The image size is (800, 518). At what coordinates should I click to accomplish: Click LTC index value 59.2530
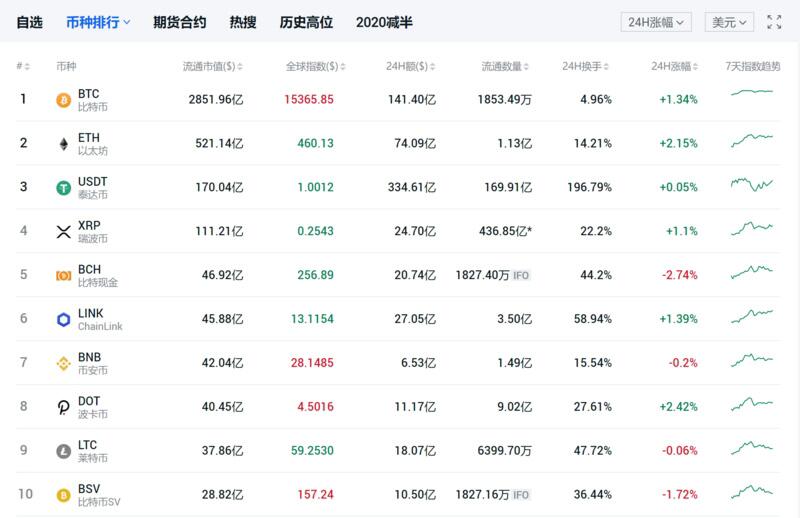312,451
